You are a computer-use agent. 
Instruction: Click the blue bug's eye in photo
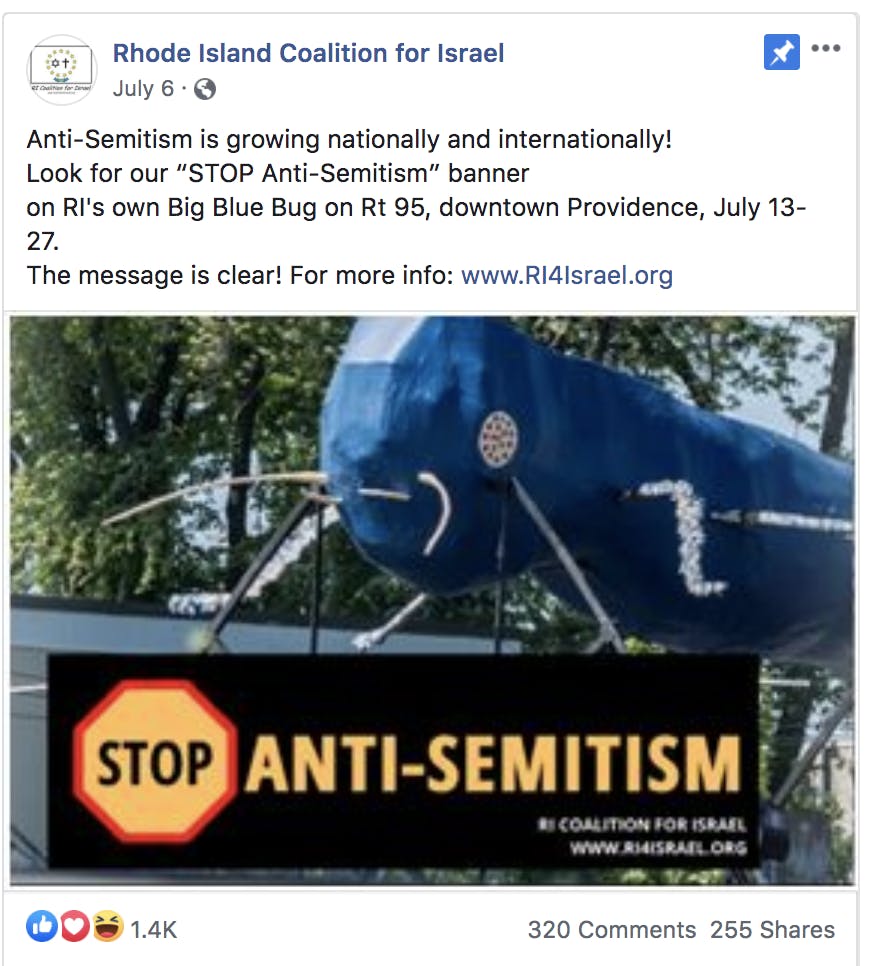tap(498, 440)
